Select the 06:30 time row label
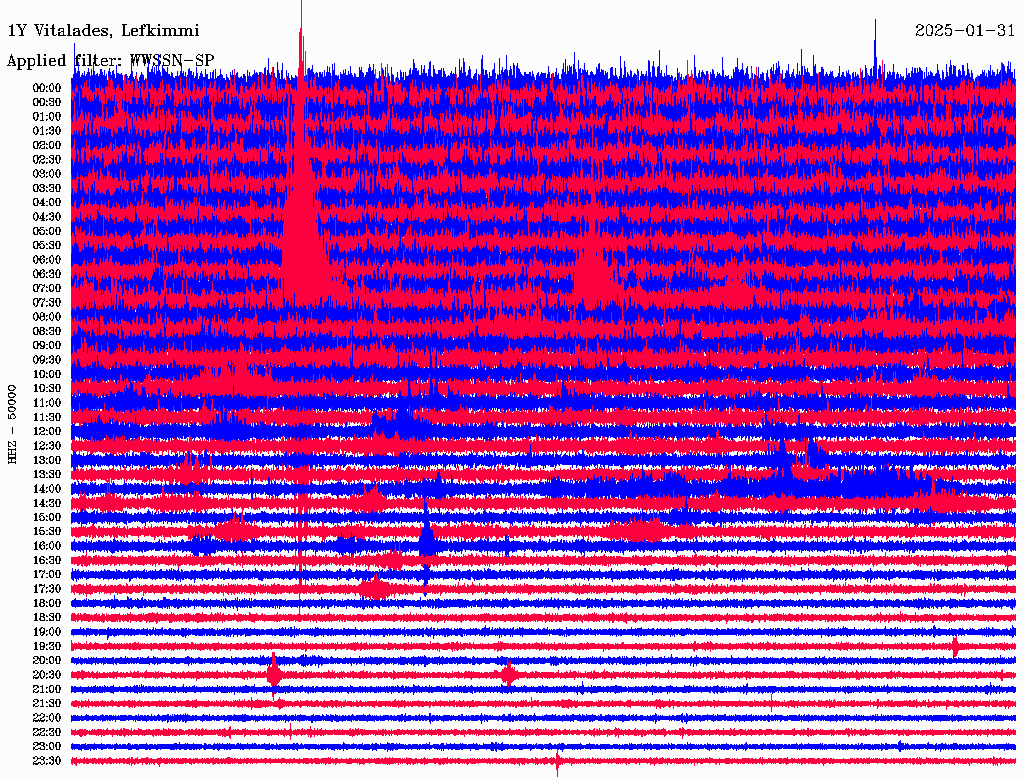Image resolution: width=1024 pixels, height=780 pixels. point(47,274)
